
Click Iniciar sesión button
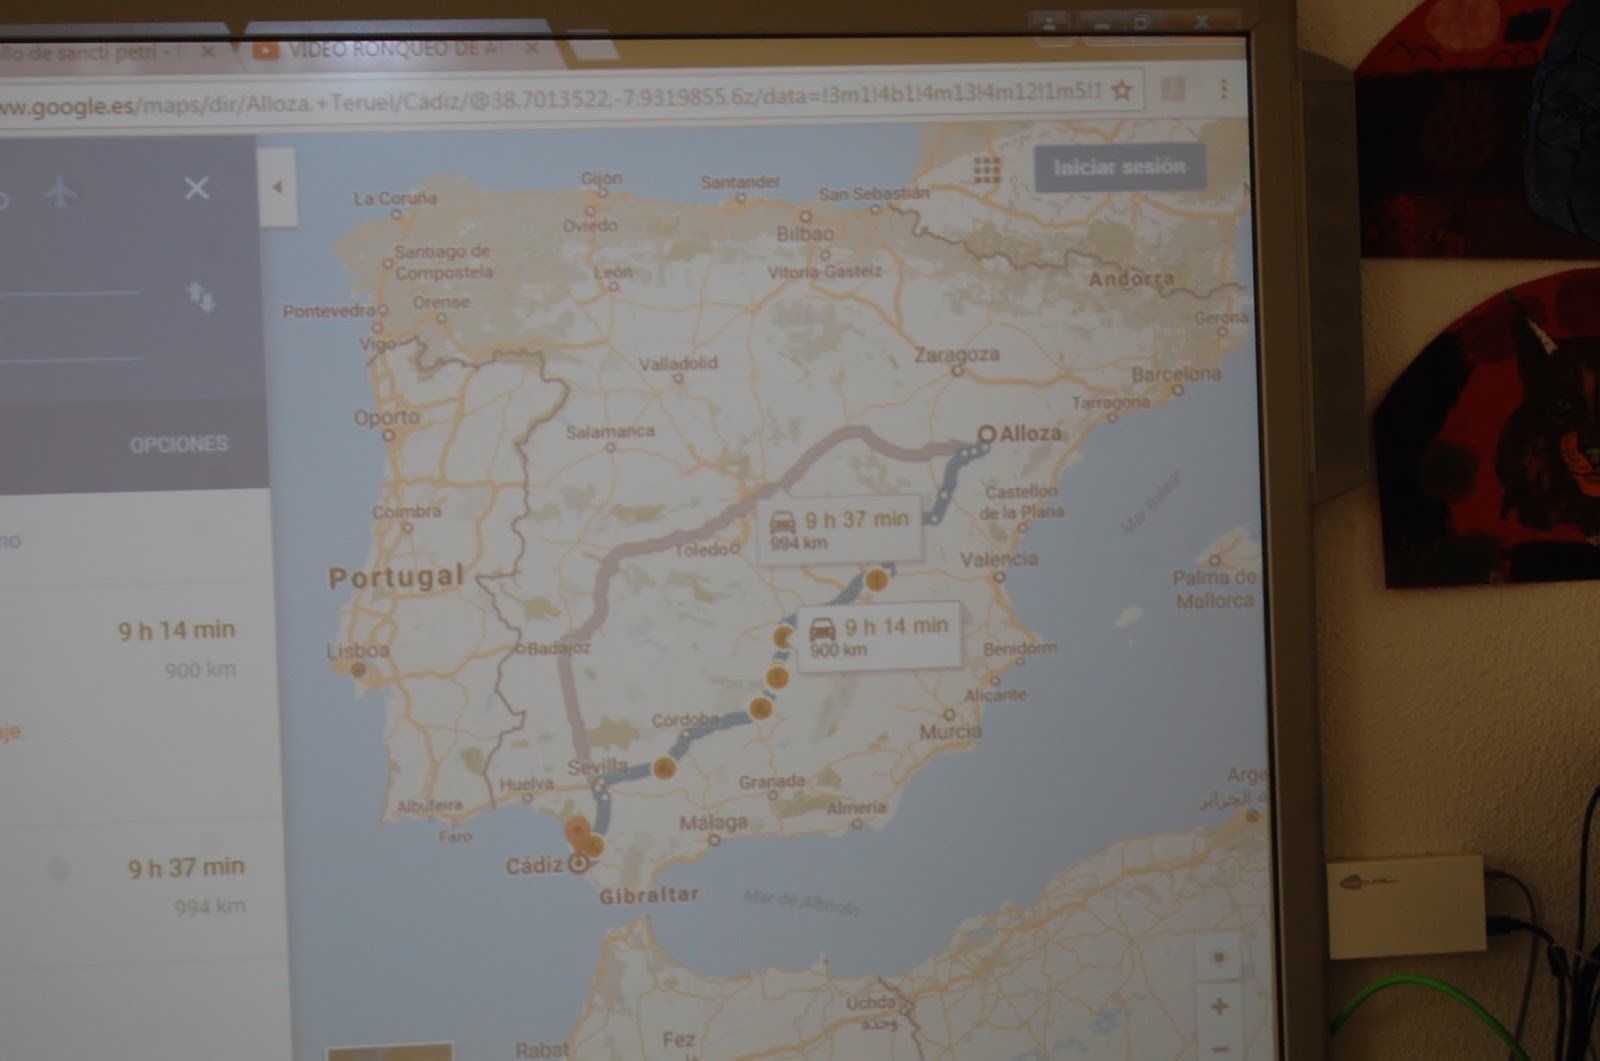[x=1119, y=167]
